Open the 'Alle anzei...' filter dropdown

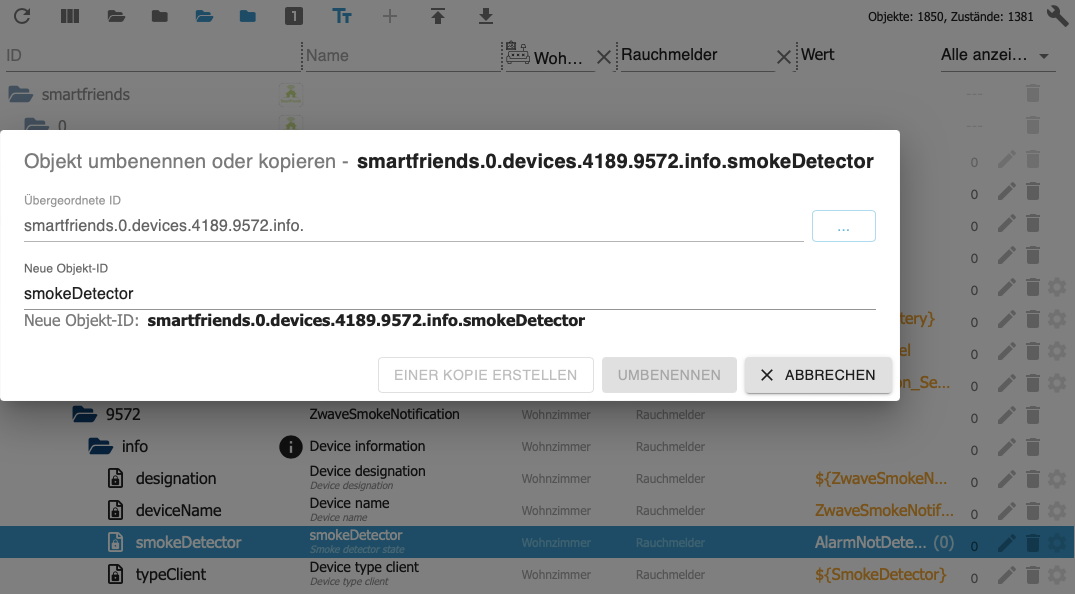coord(997,56)
